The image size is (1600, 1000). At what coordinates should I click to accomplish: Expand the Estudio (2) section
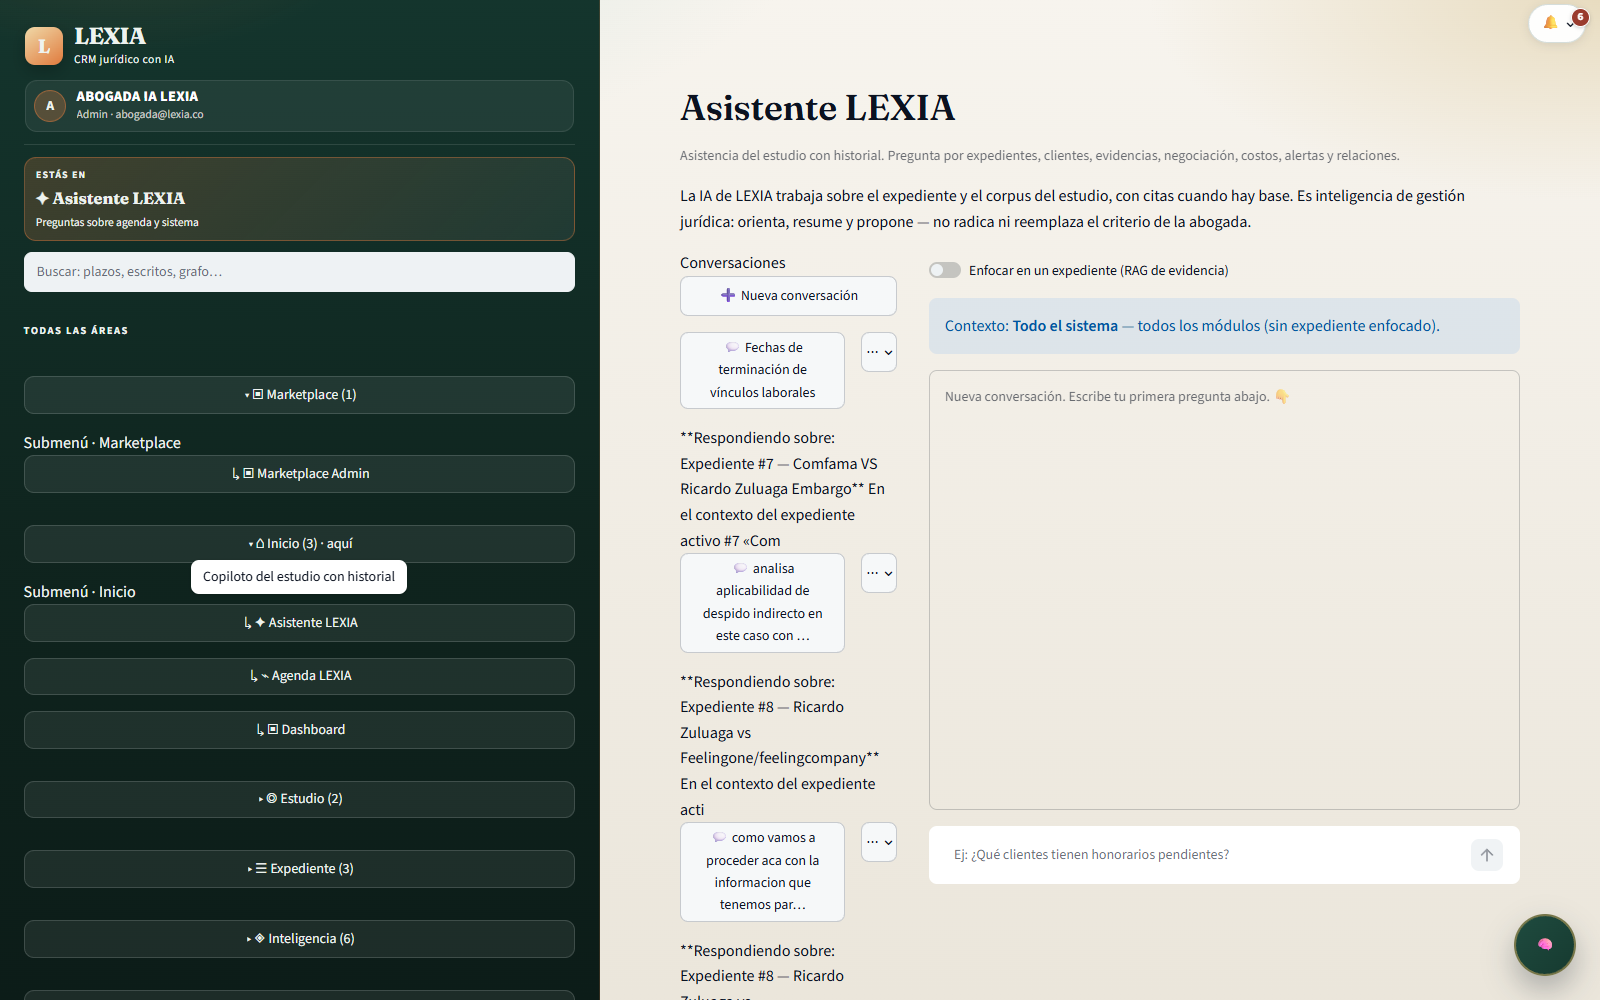coord(299,799)
